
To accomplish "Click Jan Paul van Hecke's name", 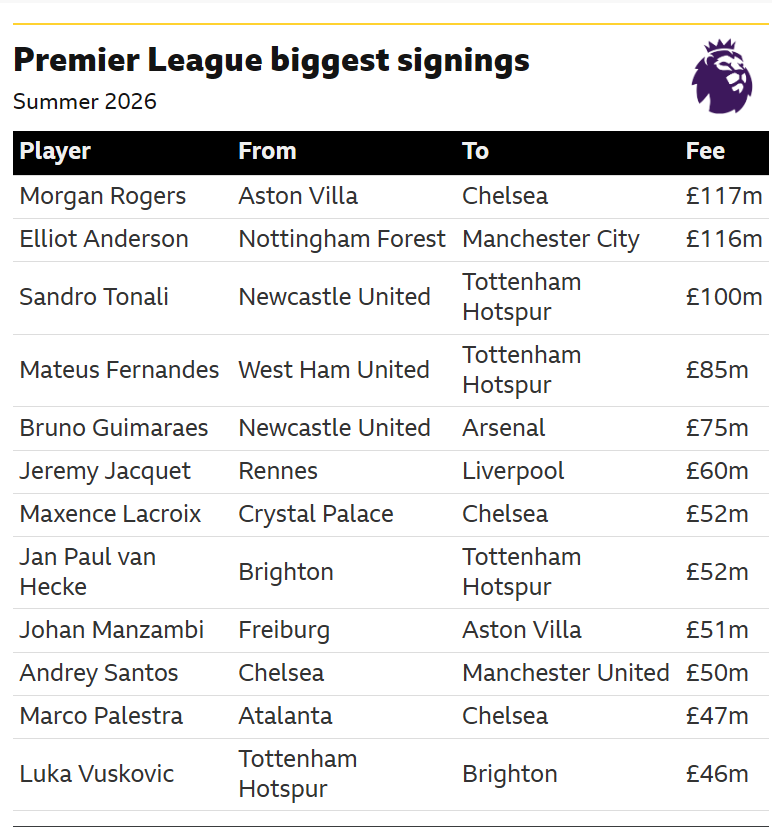I will point(88,572).
